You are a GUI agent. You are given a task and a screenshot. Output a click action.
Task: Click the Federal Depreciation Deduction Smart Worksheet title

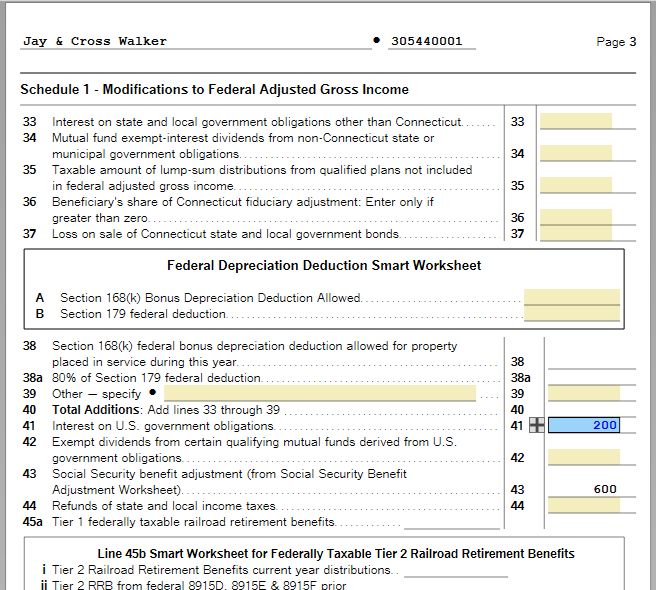pos(324,265)
